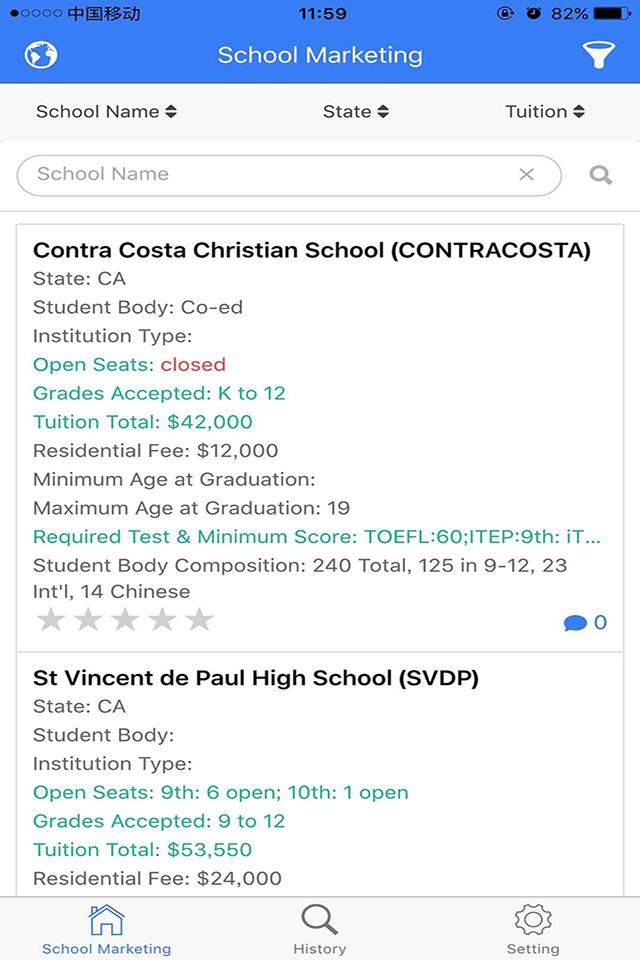Sort schools by State
This screenshot has height=960, width=640.
pos(355,112)
